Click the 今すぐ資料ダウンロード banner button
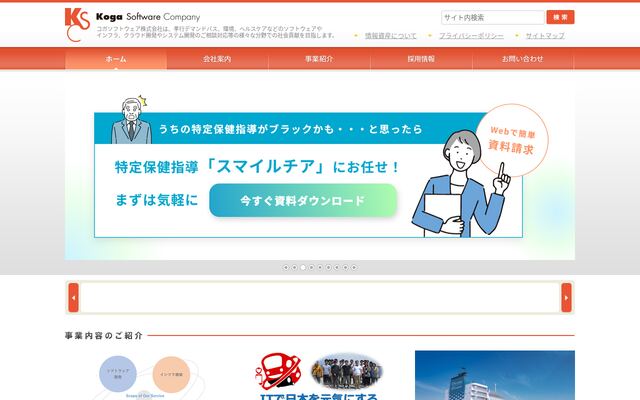This screenshot has height=400, width=640. tap(303, 200)
